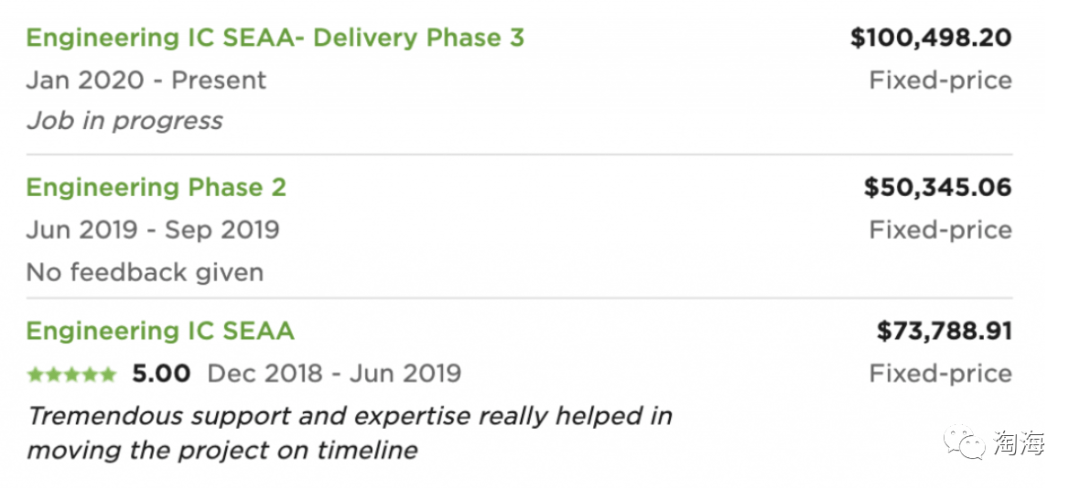Screen dimensions: 1080x491
Task: Select the Jun 2019 - Sep 2019 dates
Action: [153, 230]
